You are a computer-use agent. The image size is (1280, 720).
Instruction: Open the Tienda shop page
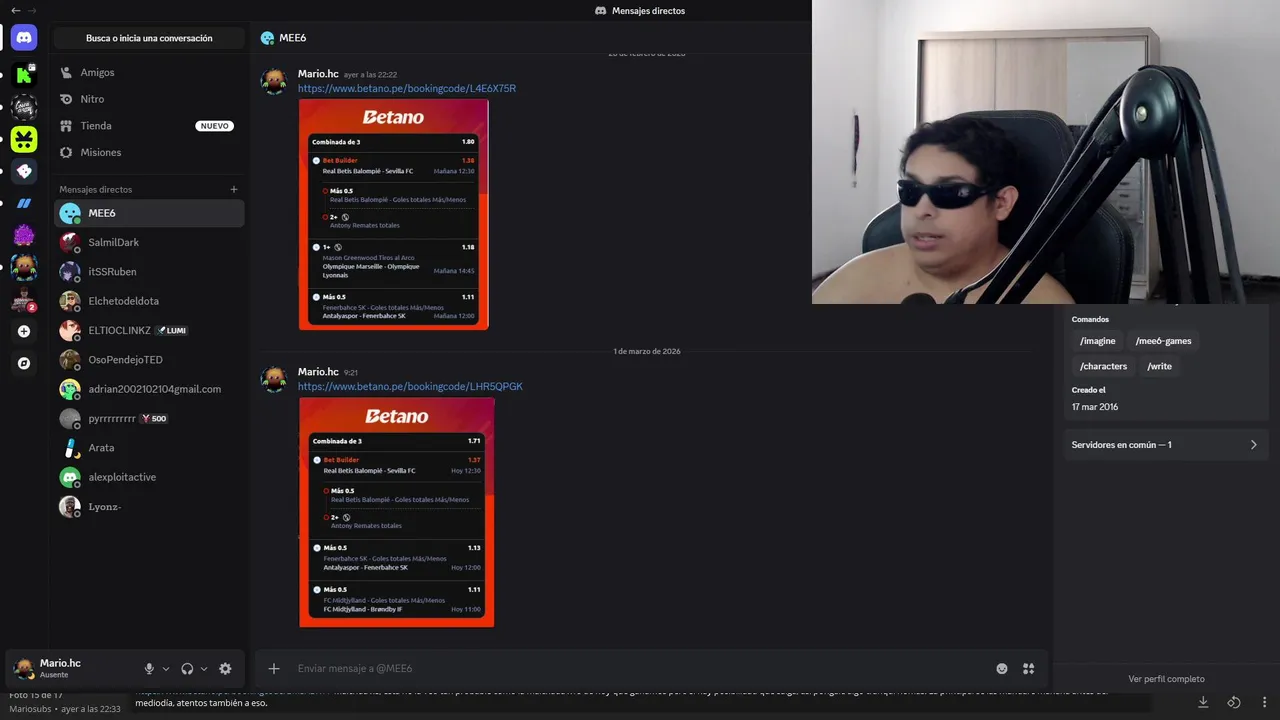[x=148, y=126]
